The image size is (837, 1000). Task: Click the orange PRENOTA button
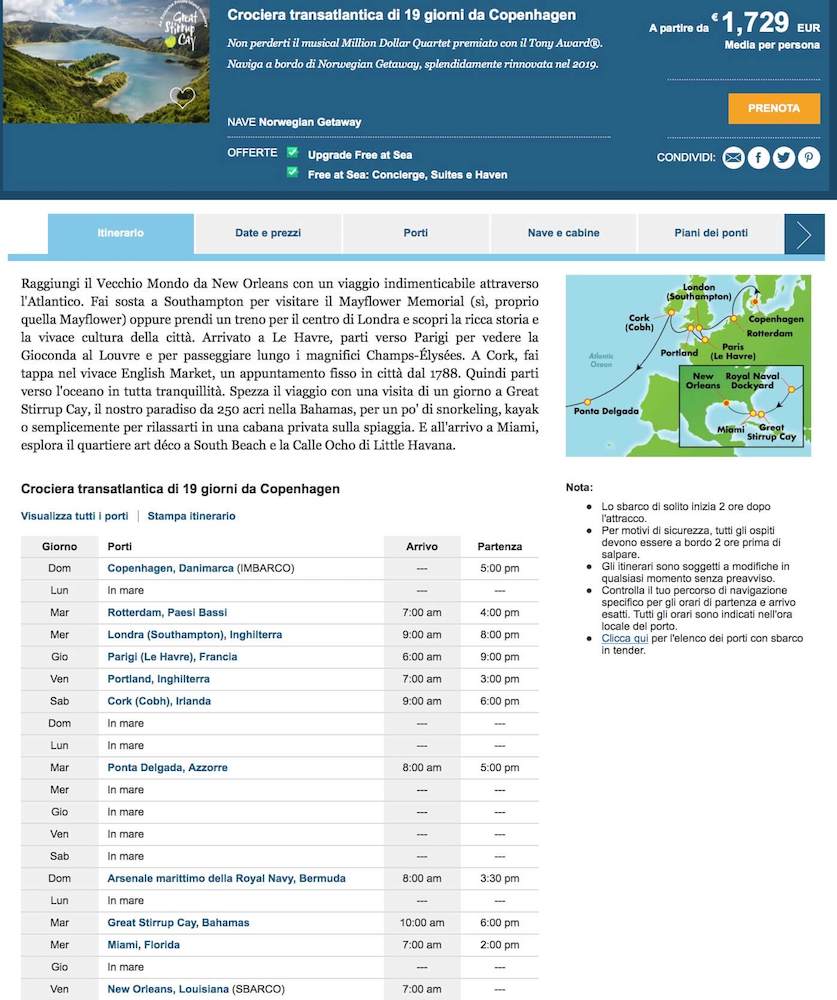(774, 108)
